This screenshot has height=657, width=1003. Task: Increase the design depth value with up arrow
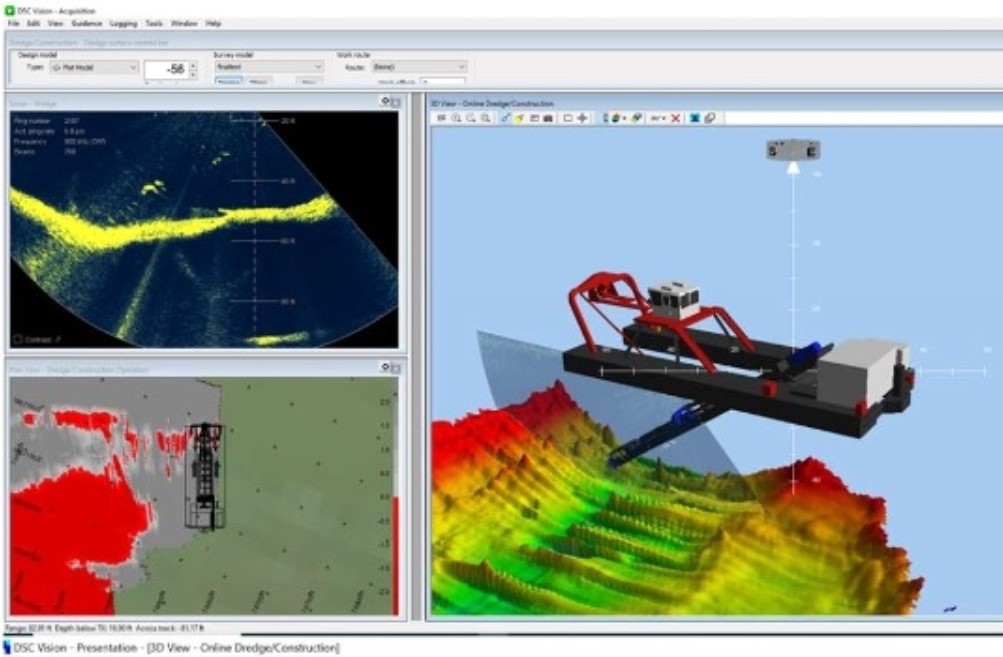(192, 65)
